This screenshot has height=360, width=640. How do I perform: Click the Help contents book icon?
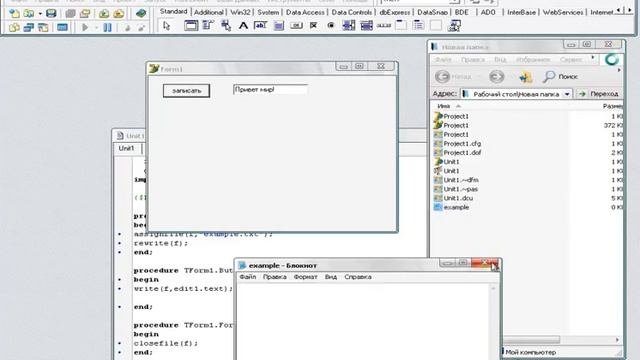[141, 13]
